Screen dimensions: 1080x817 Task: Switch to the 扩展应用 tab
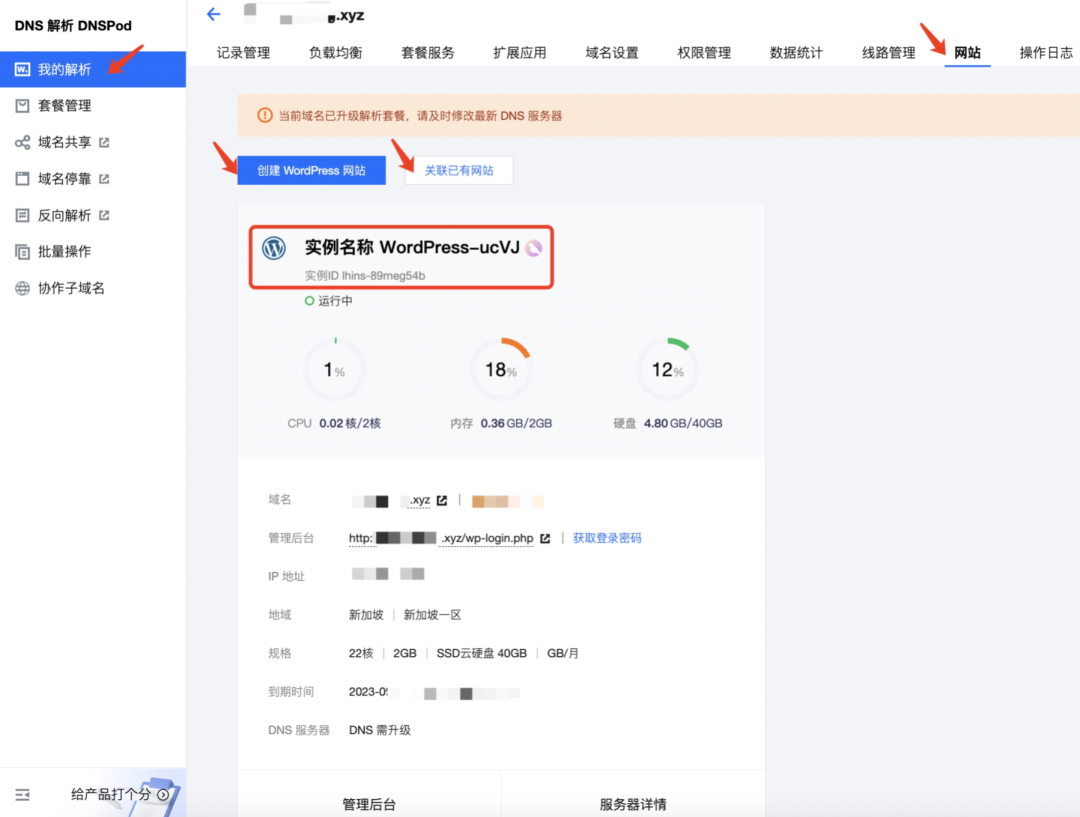click(520, 52)
